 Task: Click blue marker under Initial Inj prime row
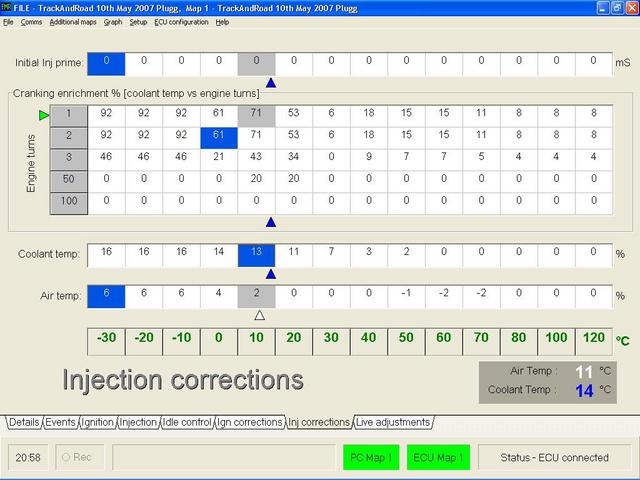click(271, 83)
